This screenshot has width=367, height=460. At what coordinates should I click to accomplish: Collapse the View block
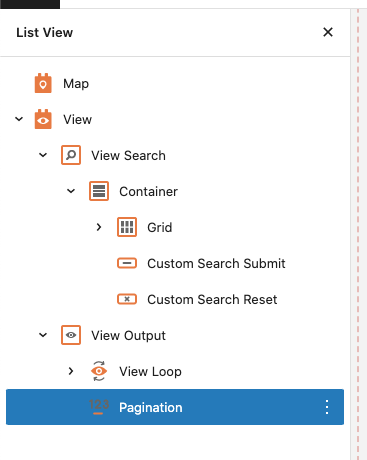[x=19, y=119]
